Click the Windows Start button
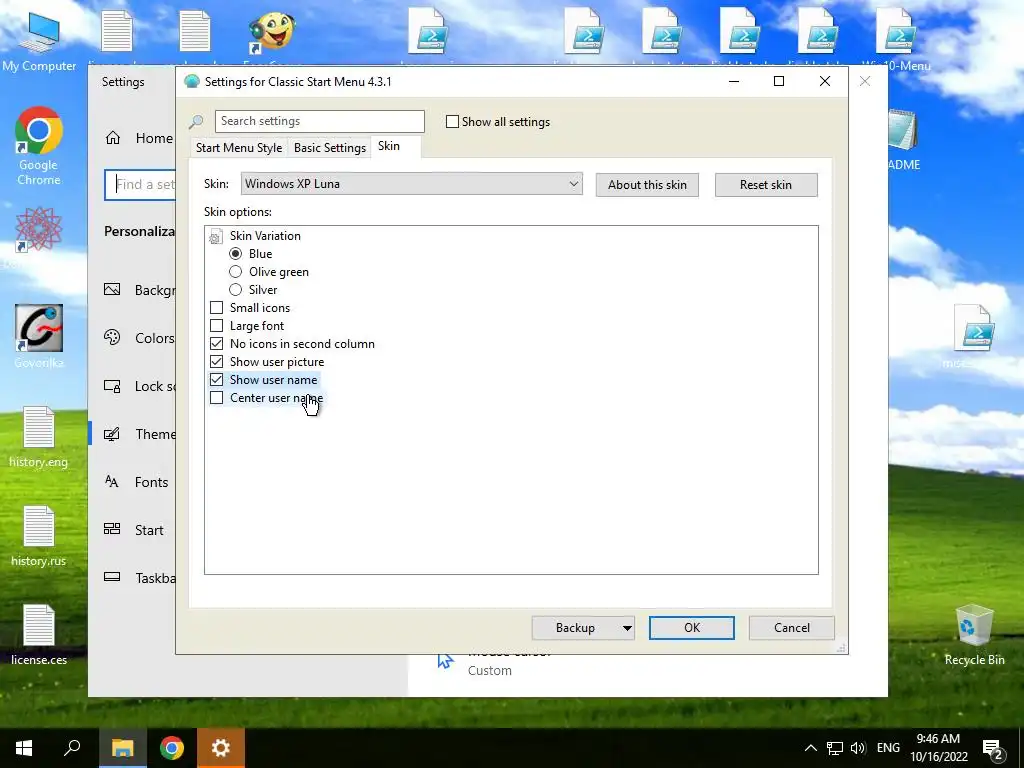This screenshot has height=768, width=1024. (24, 748)
